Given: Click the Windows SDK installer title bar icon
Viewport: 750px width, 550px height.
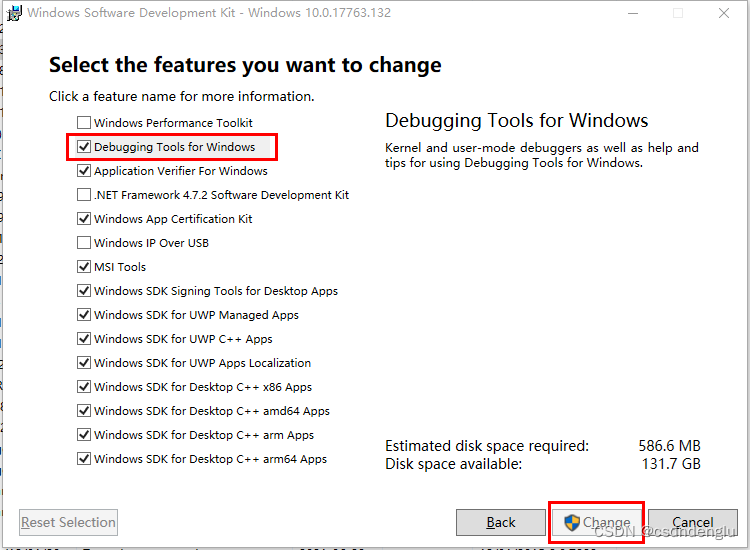Looking at the screenshot, I should 14,13.
